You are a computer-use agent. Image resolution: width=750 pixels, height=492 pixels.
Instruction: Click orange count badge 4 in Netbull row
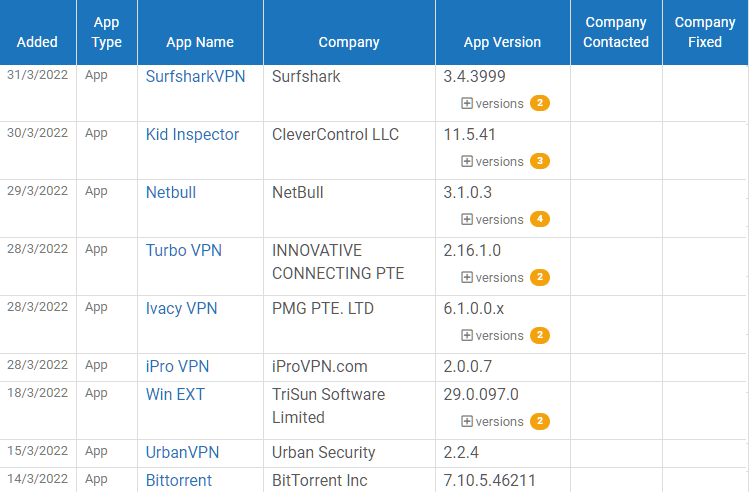point(540,220)
